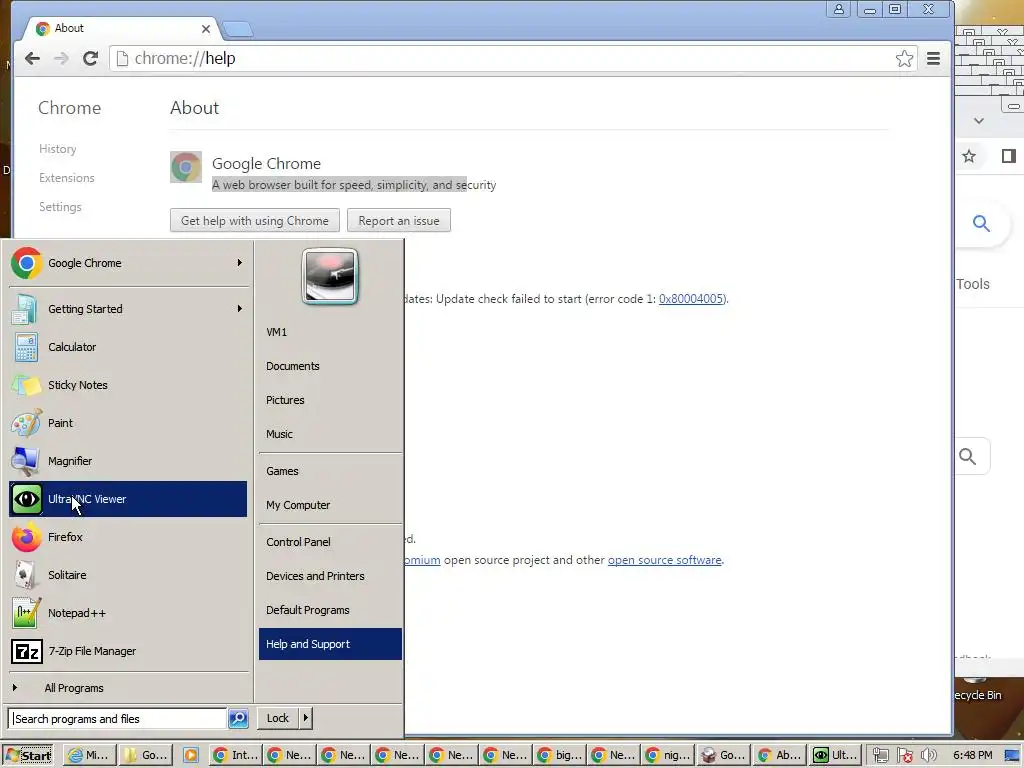Open Pictures from the Start menu
1024x768 pixels.
click(x=330, y=400)
